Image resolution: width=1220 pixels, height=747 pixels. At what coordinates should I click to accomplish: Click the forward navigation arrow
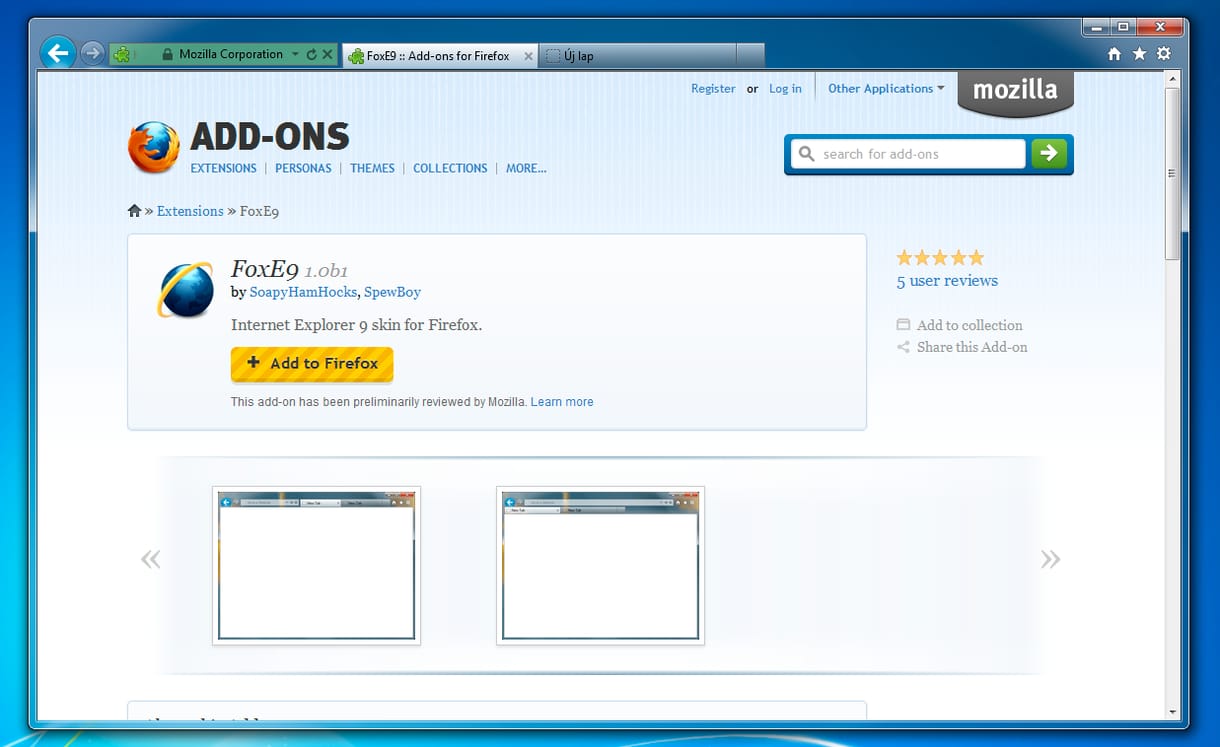click(92, 53)
